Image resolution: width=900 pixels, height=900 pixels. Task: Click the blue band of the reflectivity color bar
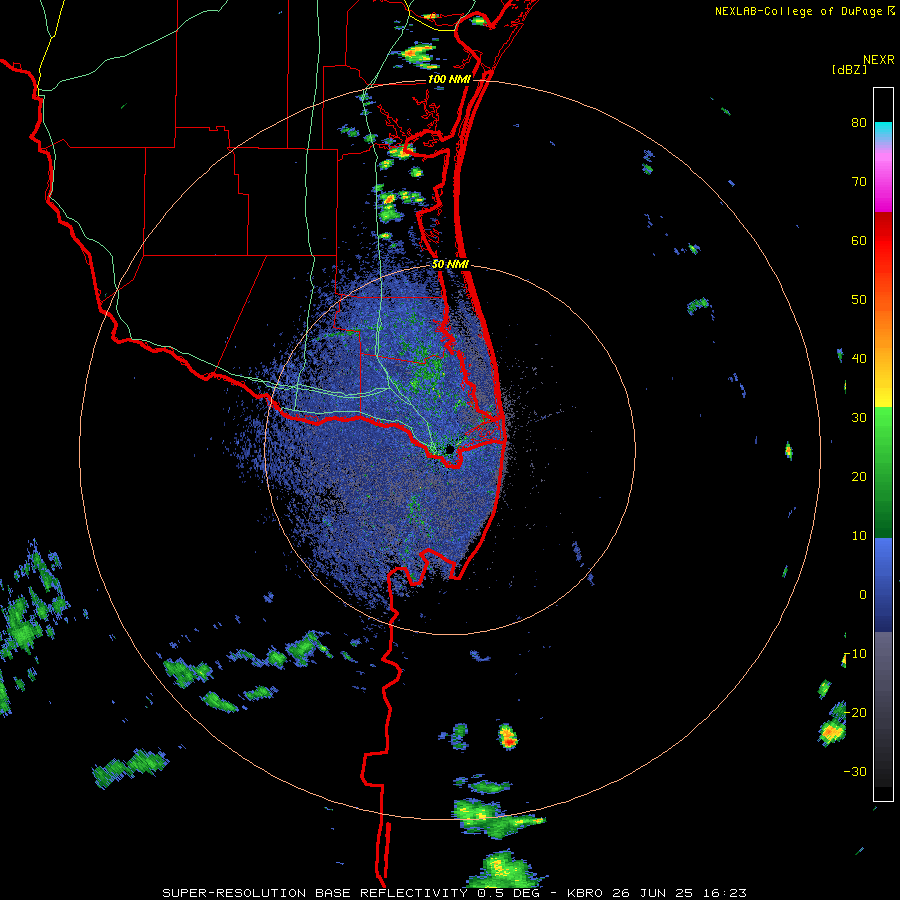click(x=883, y=584)
